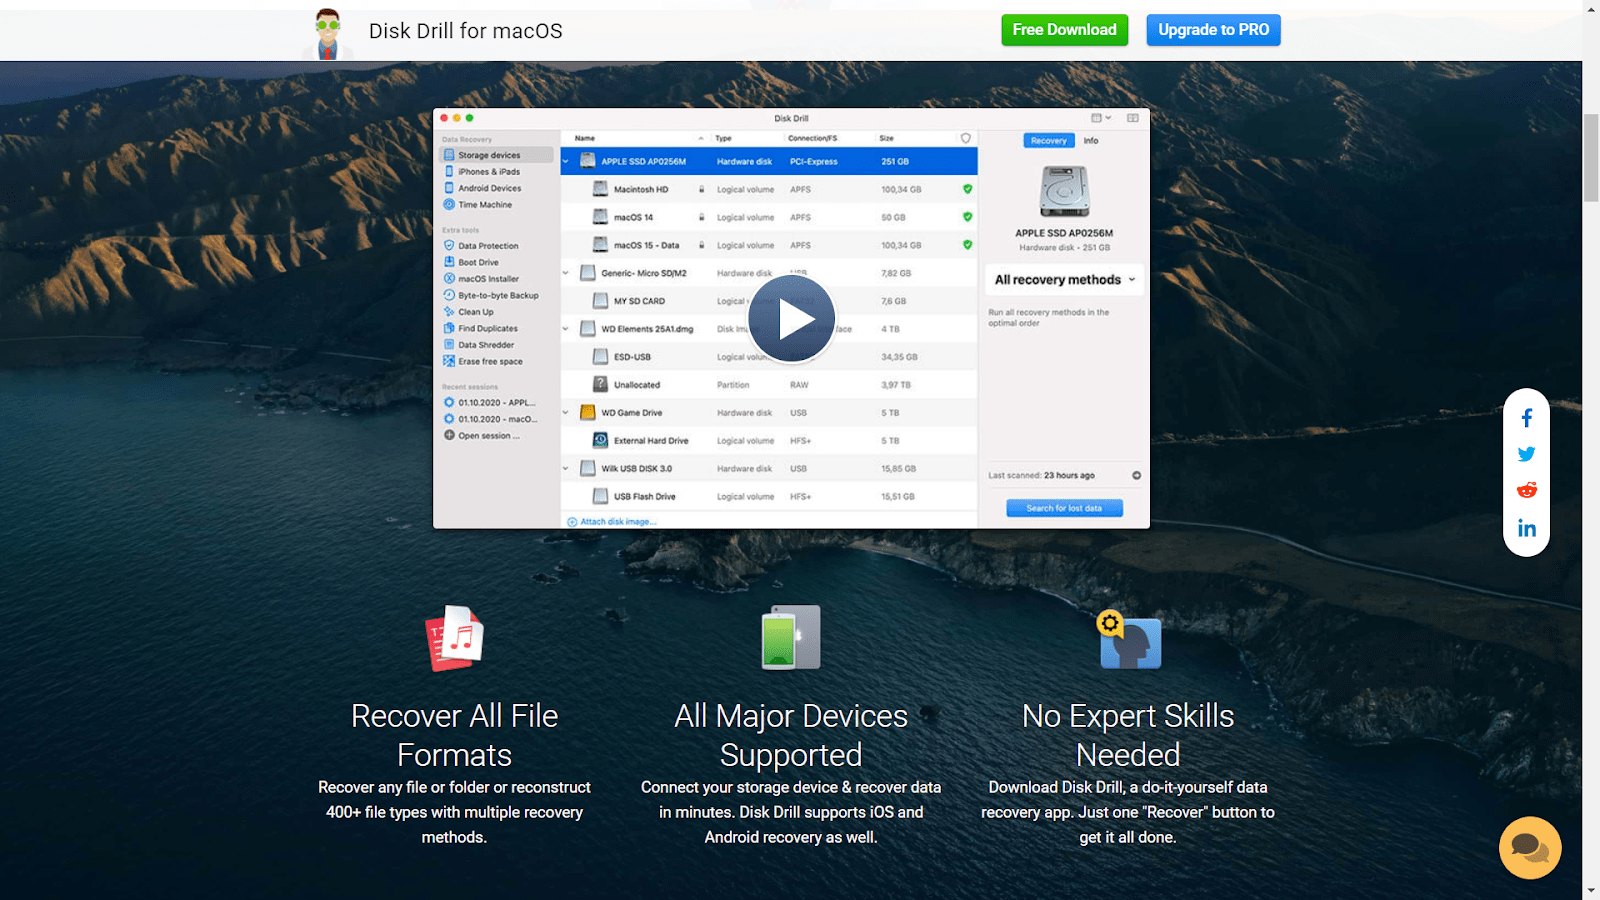Play the Disk Drill demo video
Screen dimensions: 1600x900
(x=792, y=320)
